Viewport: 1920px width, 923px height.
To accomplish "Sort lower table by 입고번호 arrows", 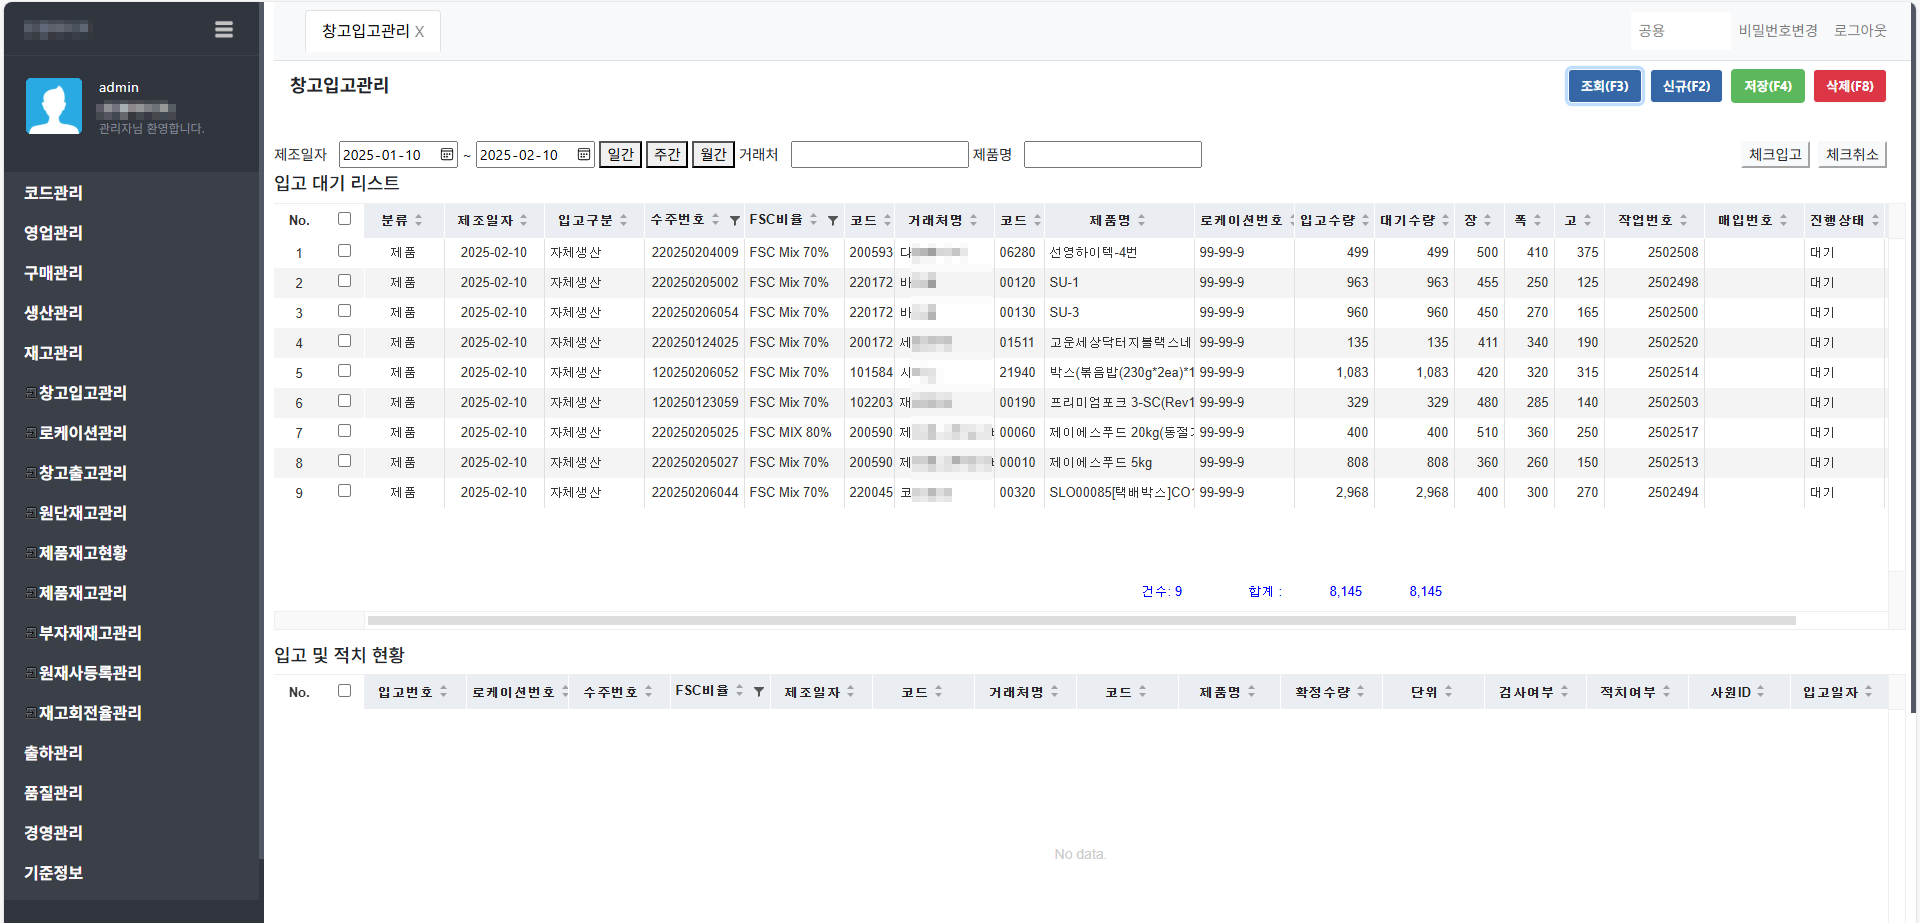I will click(x=443, y=692).
